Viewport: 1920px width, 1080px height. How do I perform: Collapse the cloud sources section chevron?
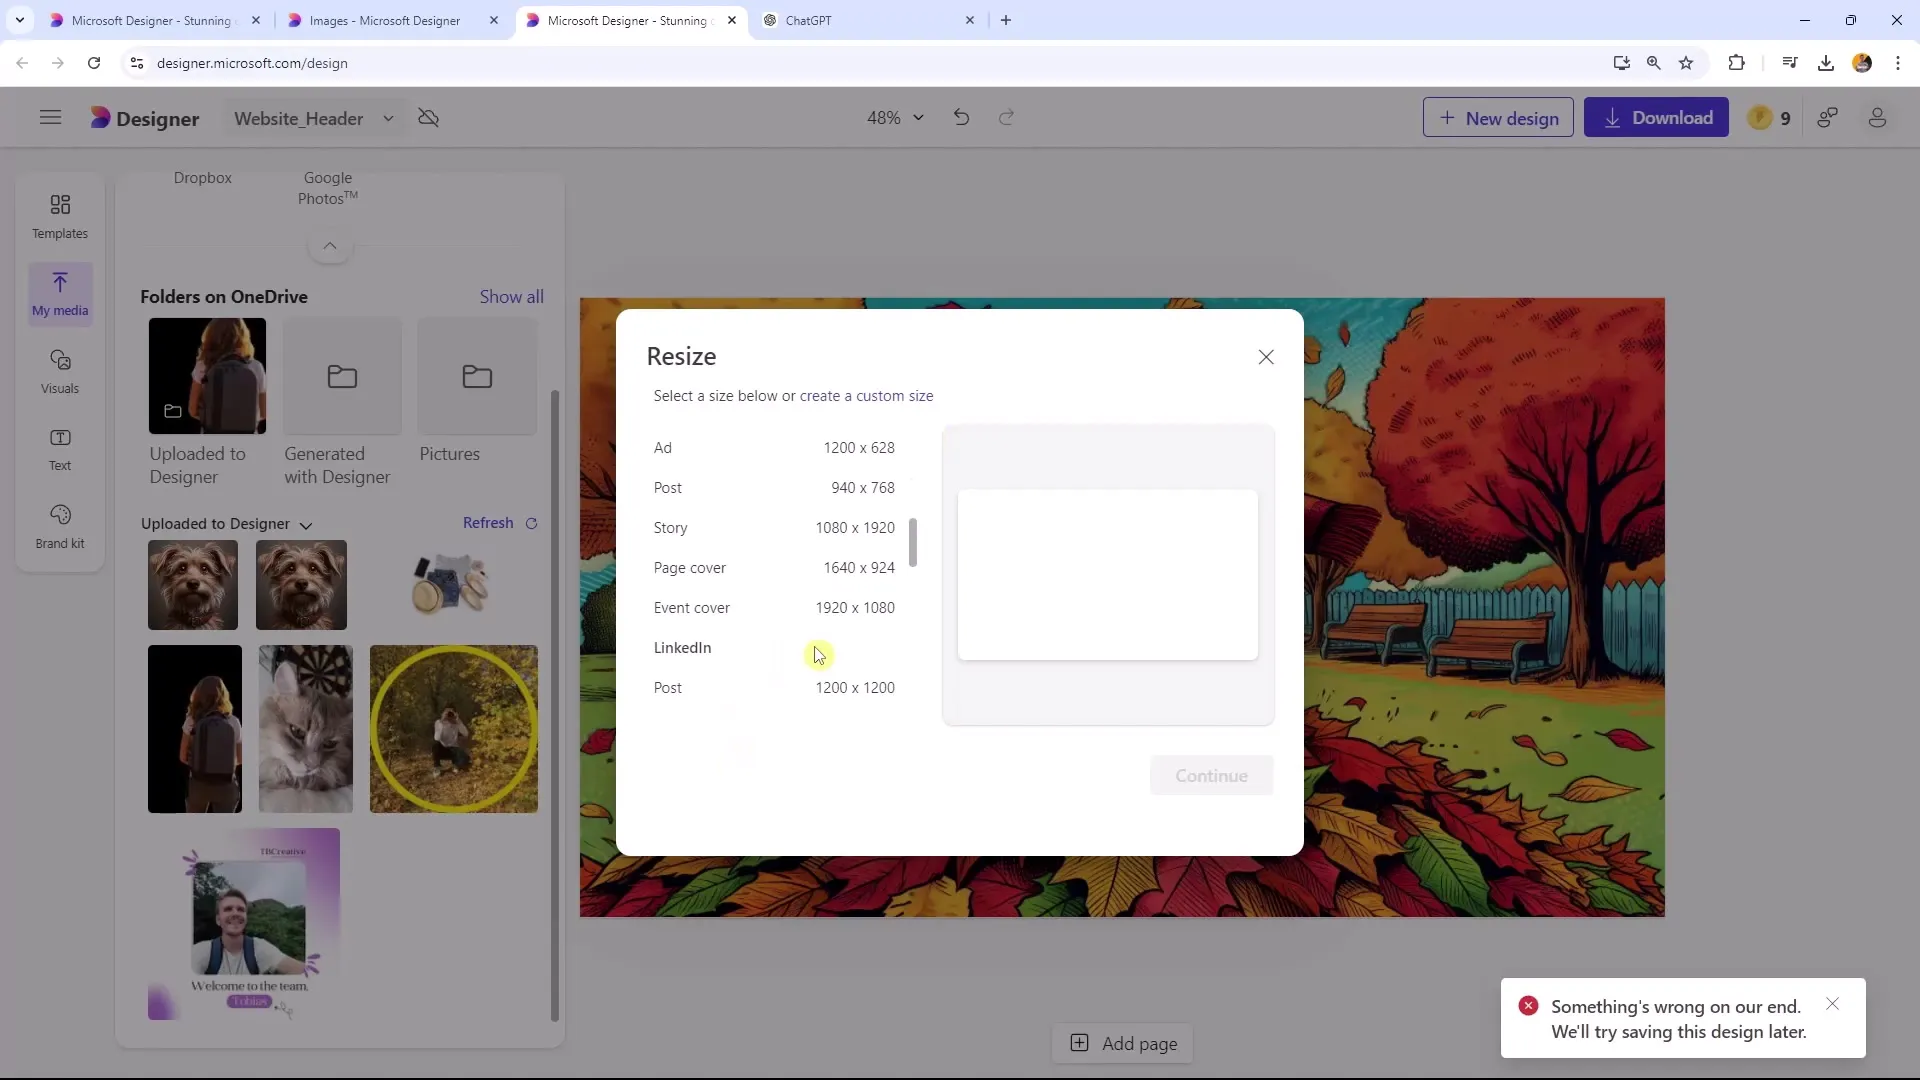coord(329,246)
